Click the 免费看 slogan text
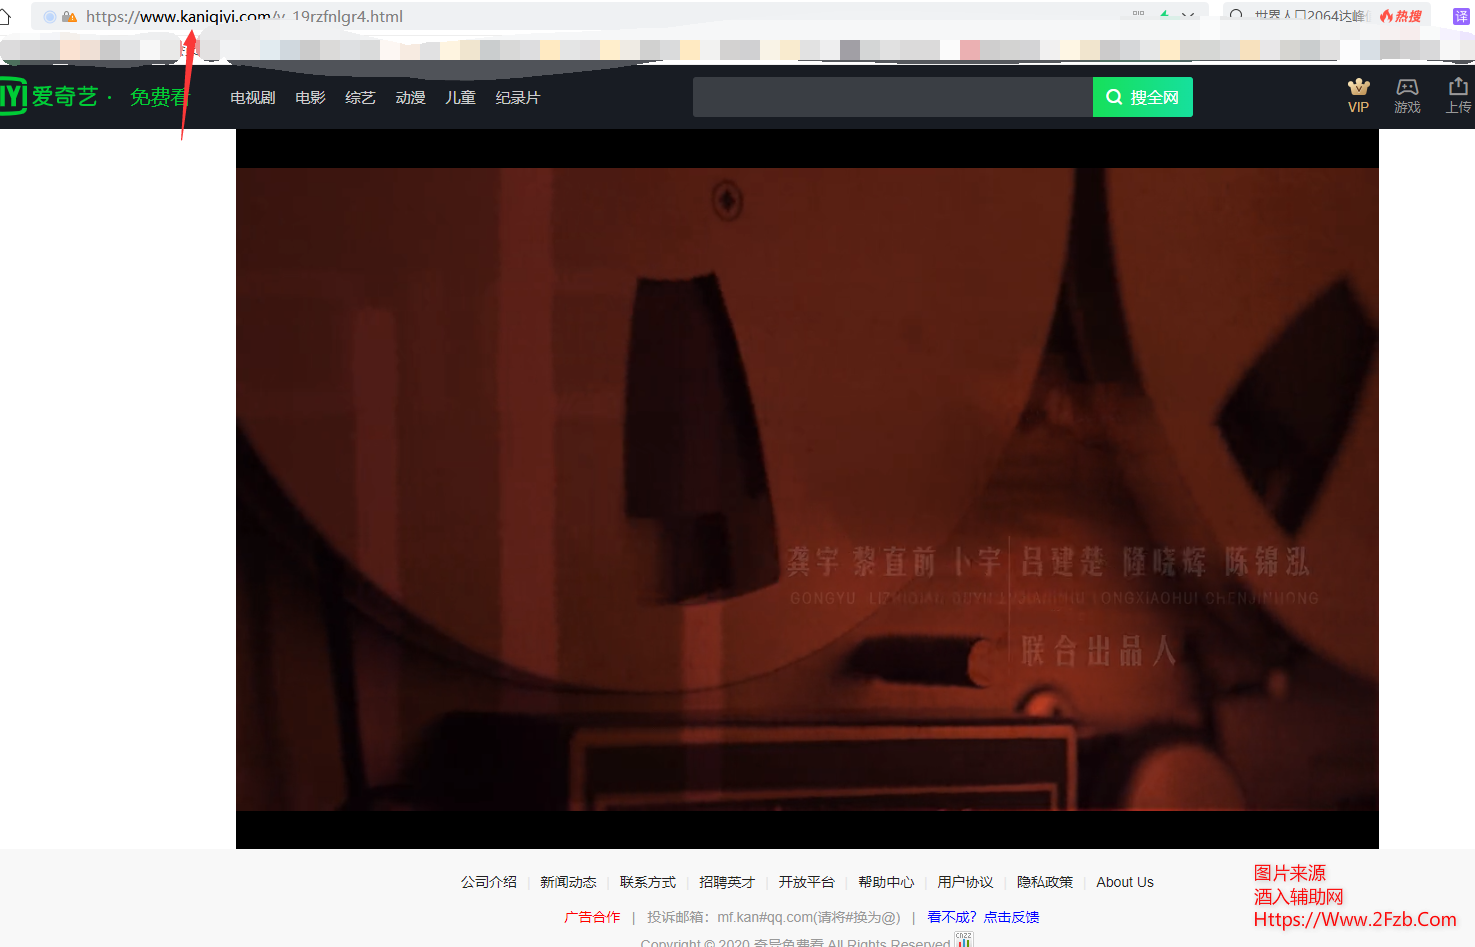The width and height of the screenshot is (1475, 947). click(159, 97)
